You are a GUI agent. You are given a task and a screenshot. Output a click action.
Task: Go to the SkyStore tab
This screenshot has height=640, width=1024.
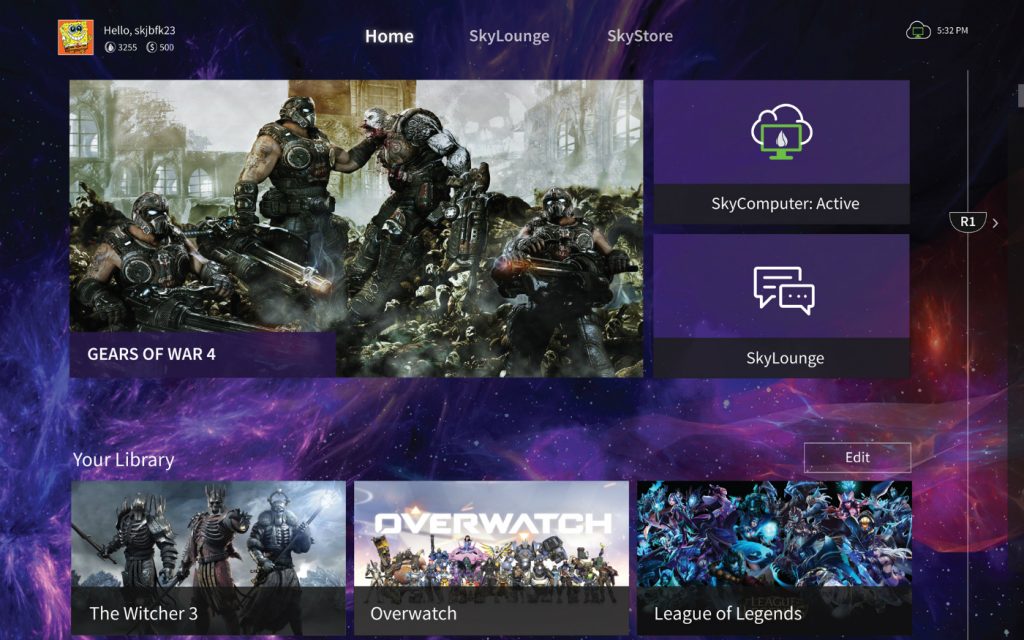640,36
